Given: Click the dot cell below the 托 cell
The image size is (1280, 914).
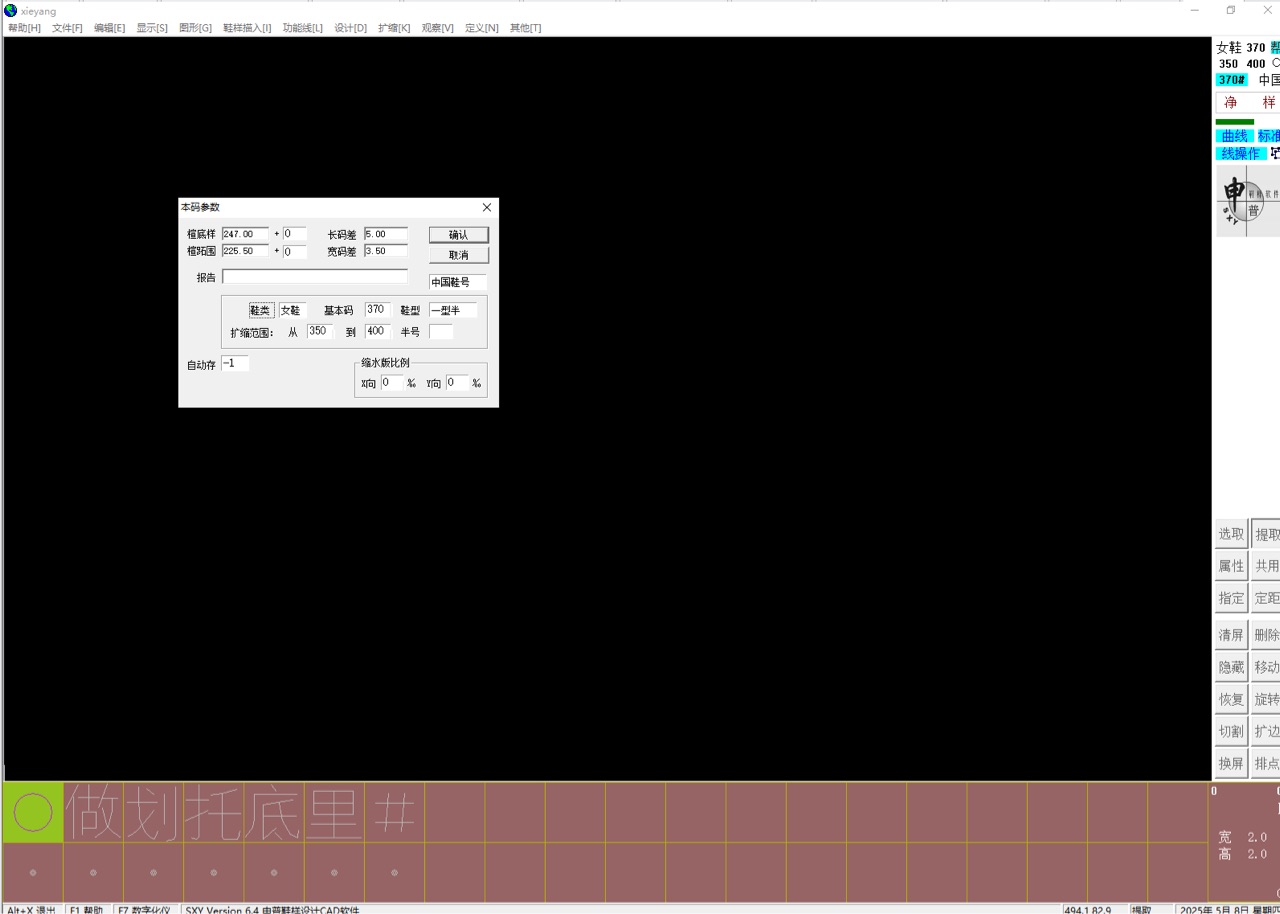Looking at the screenshot, I should (x=213, y=873).
